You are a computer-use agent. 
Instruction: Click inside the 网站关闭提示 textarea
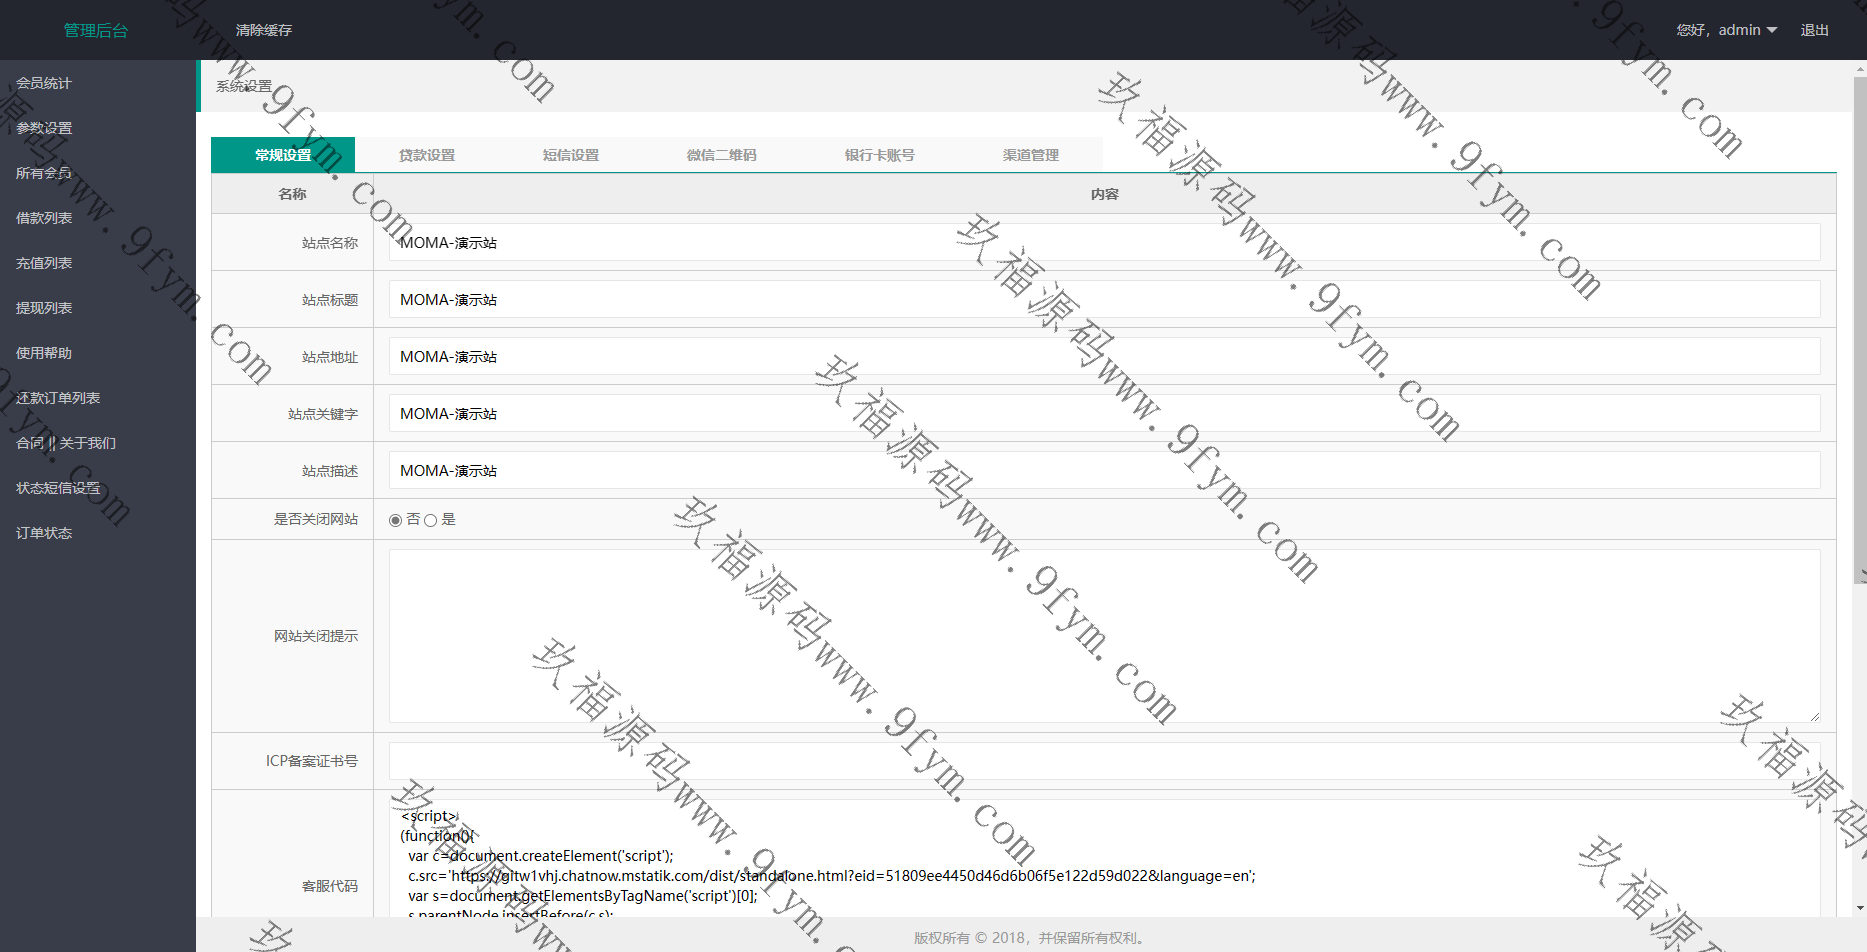point(1104,636)
